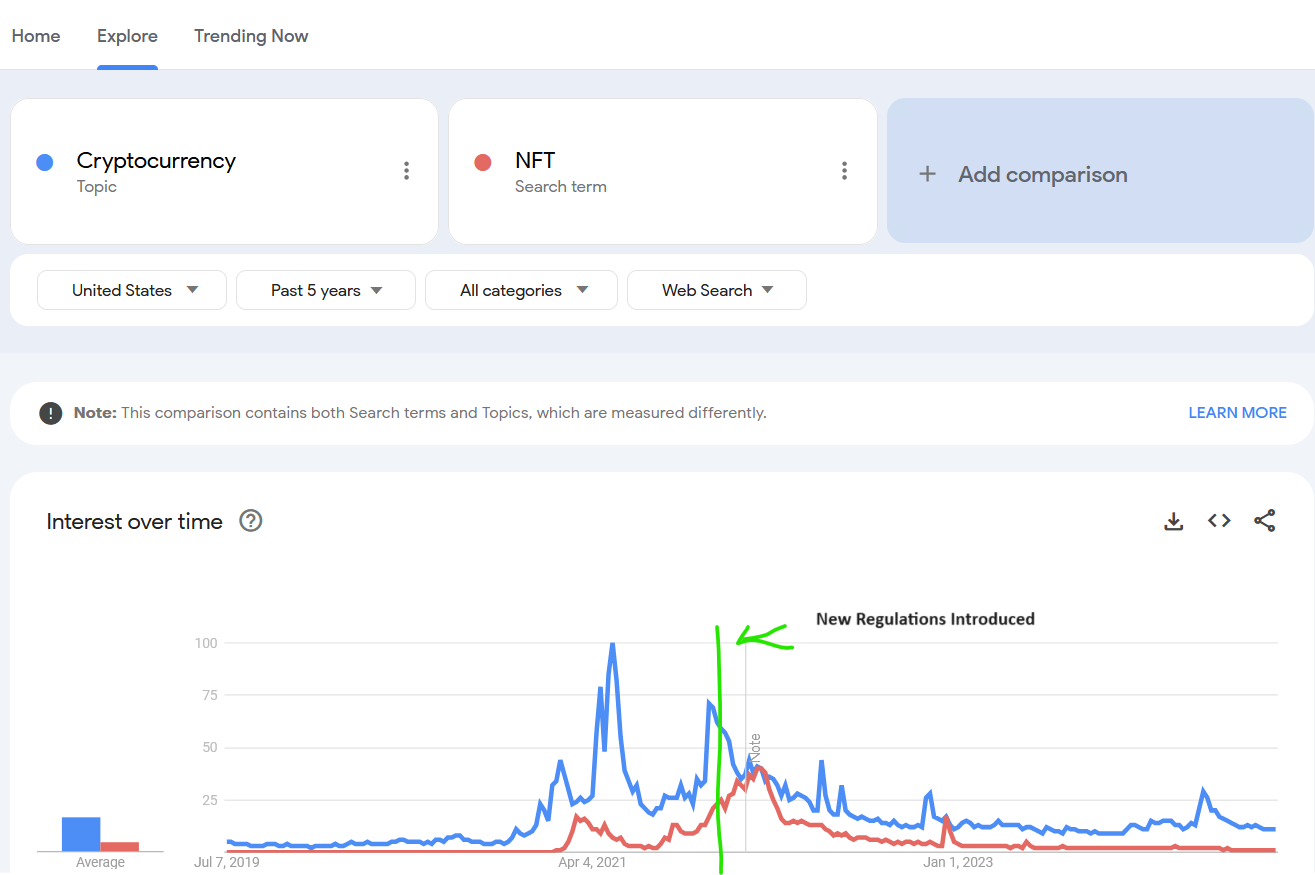Open the NFT term's three-dot menu
The height and width of the screenshot is (875, 1315).
click(844, 171)
